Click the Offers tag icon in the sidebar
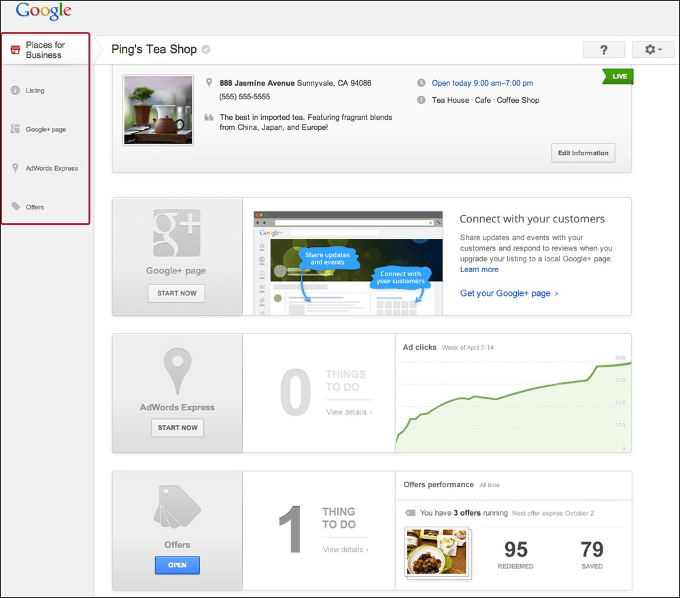This screenshot has width=680, height=598. [16, 206]
